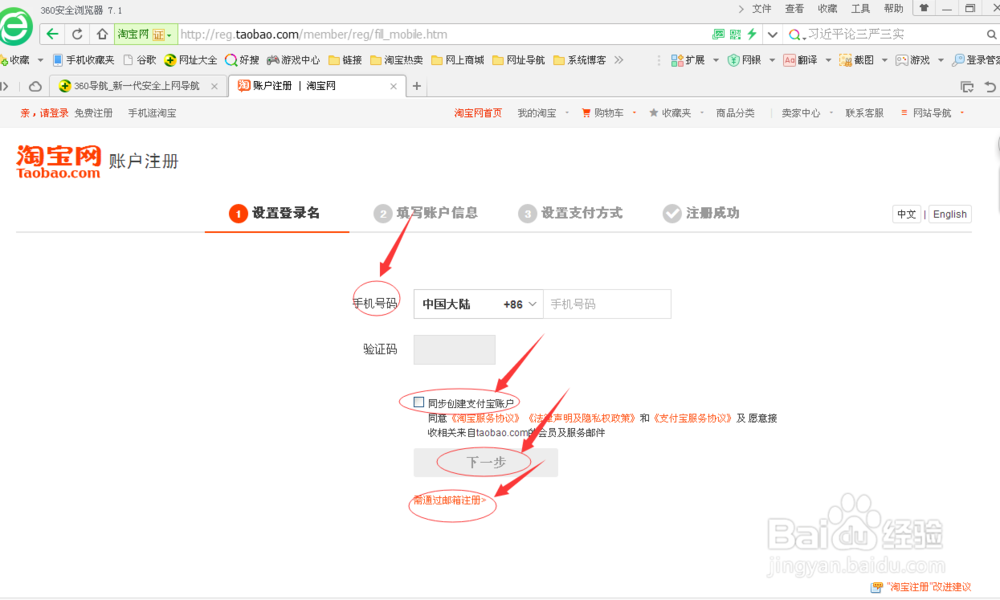The height and width of the screenshot is (600, 1000).
Task: Open the 翻译 translate tool
Action: tap(800, 60)
